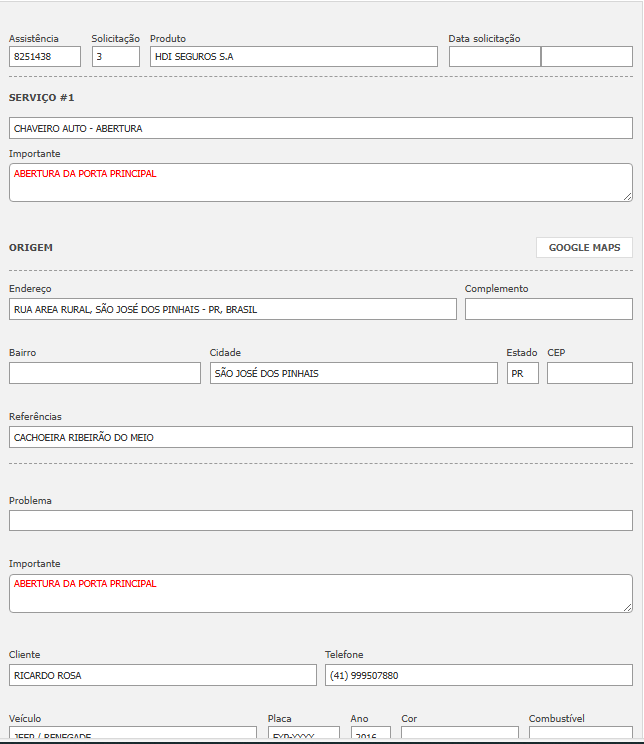Grab resize handle of the first Importante textarea
The image size is (644, 744).
point(627,196)
